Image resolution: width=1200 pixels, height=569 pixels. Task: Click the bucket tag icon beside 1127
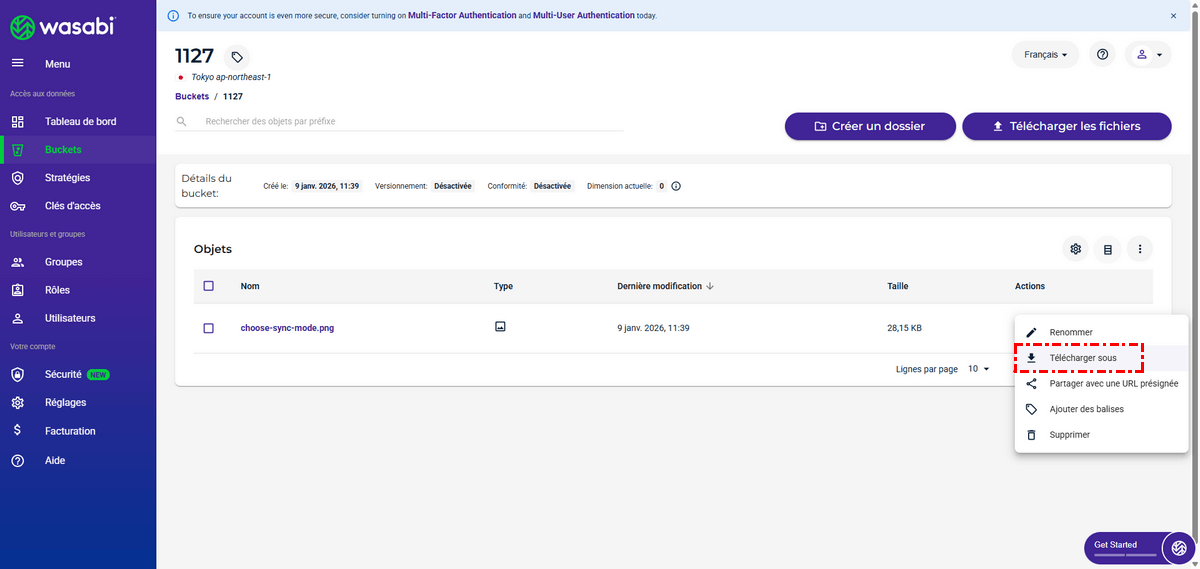(x=237, y=57)
